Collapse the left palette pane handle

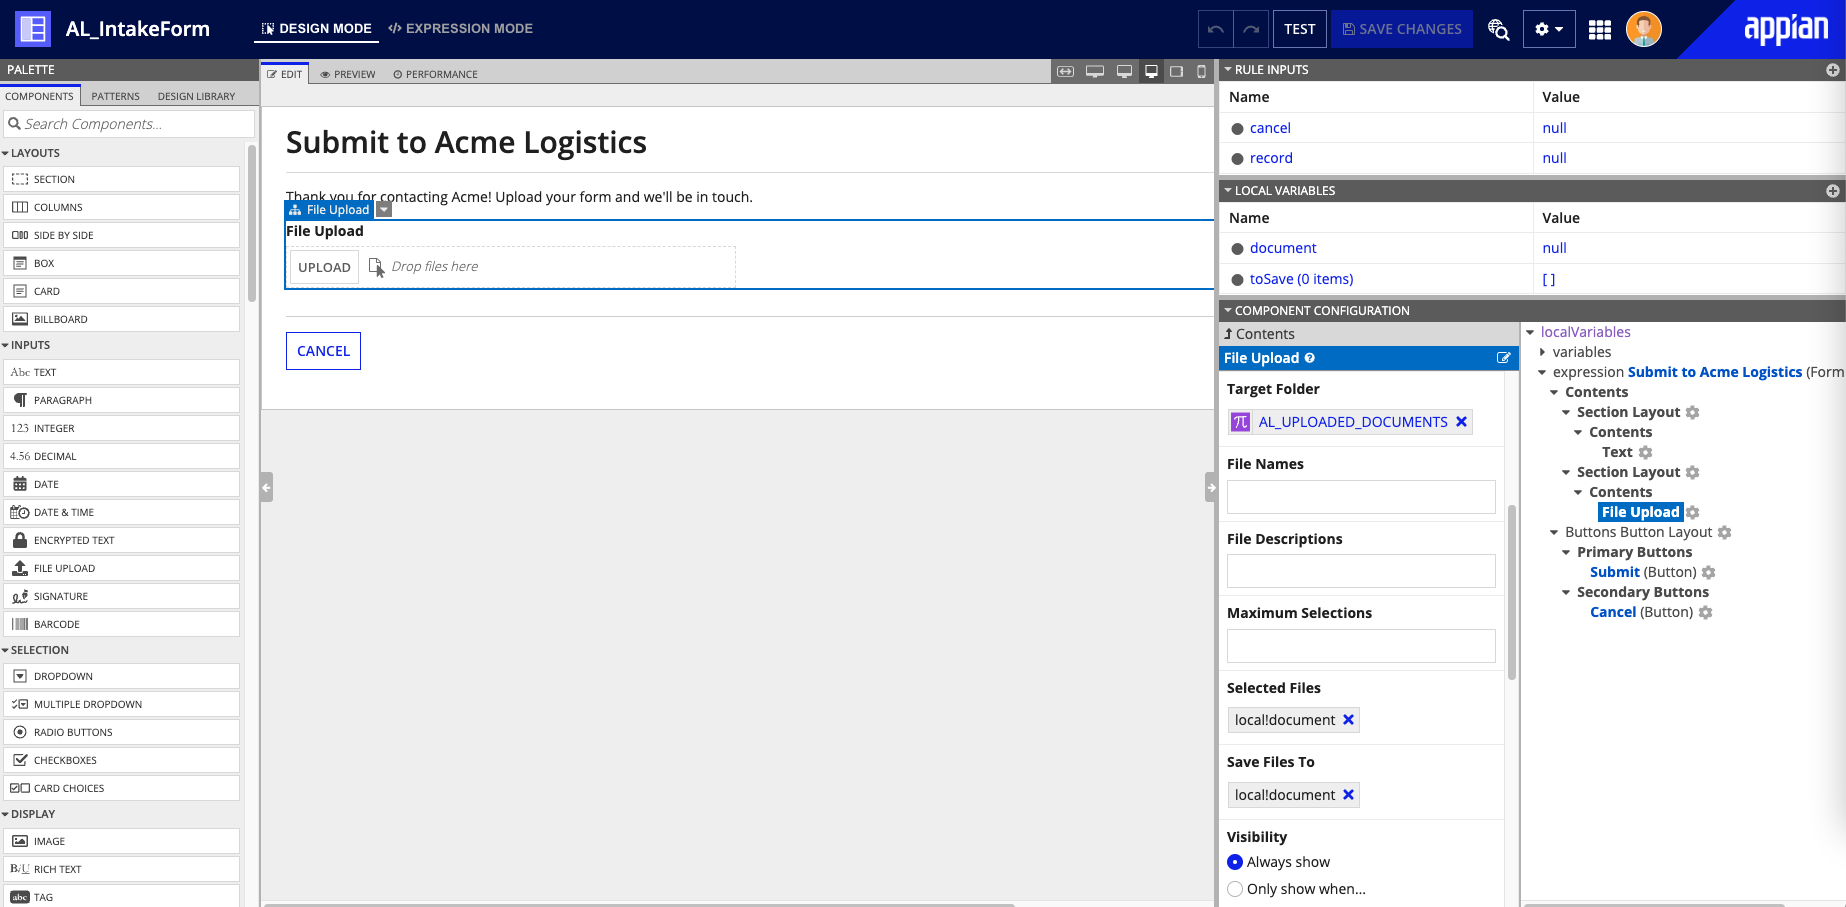266,488
